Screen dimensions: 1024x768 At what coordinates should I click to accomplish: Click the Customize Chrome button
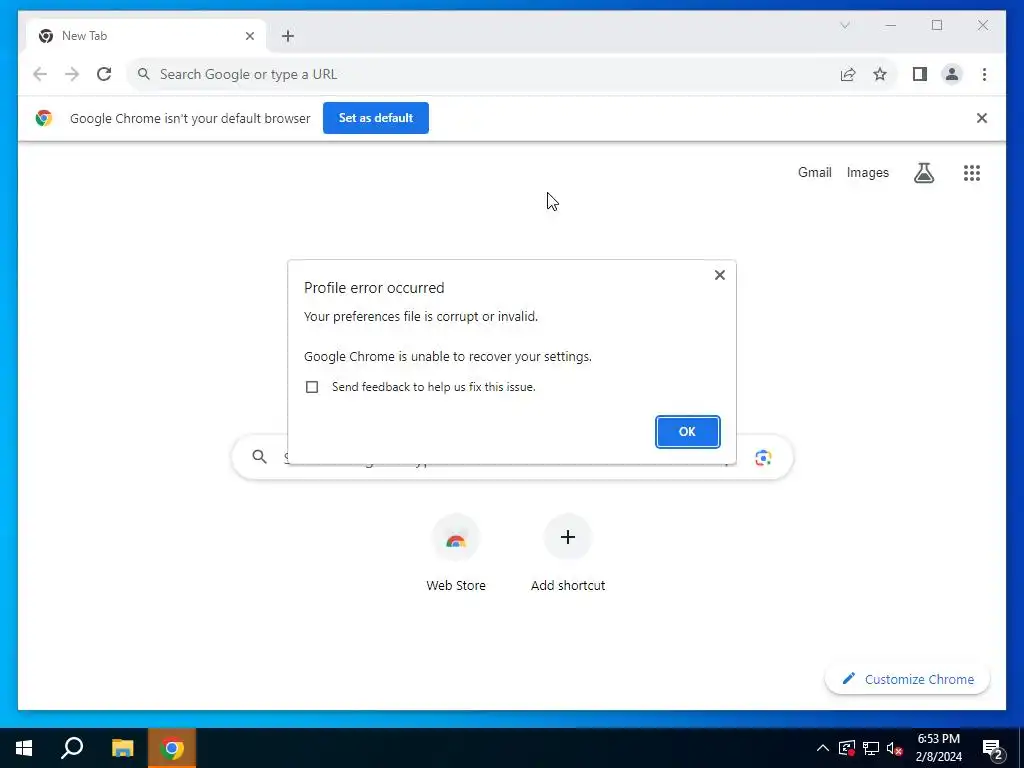coord(907,679)
